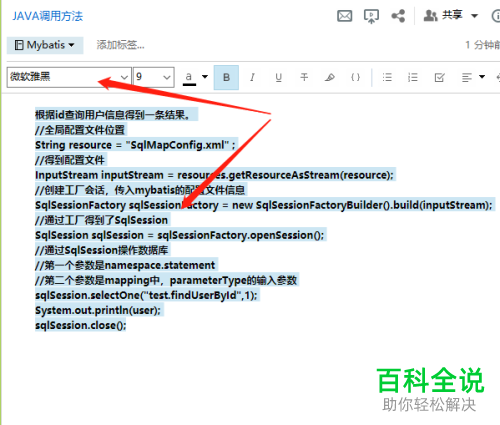The image size is (500, 425).
Task: Click the email note envelope icon
Action: (x=344, y=16)
